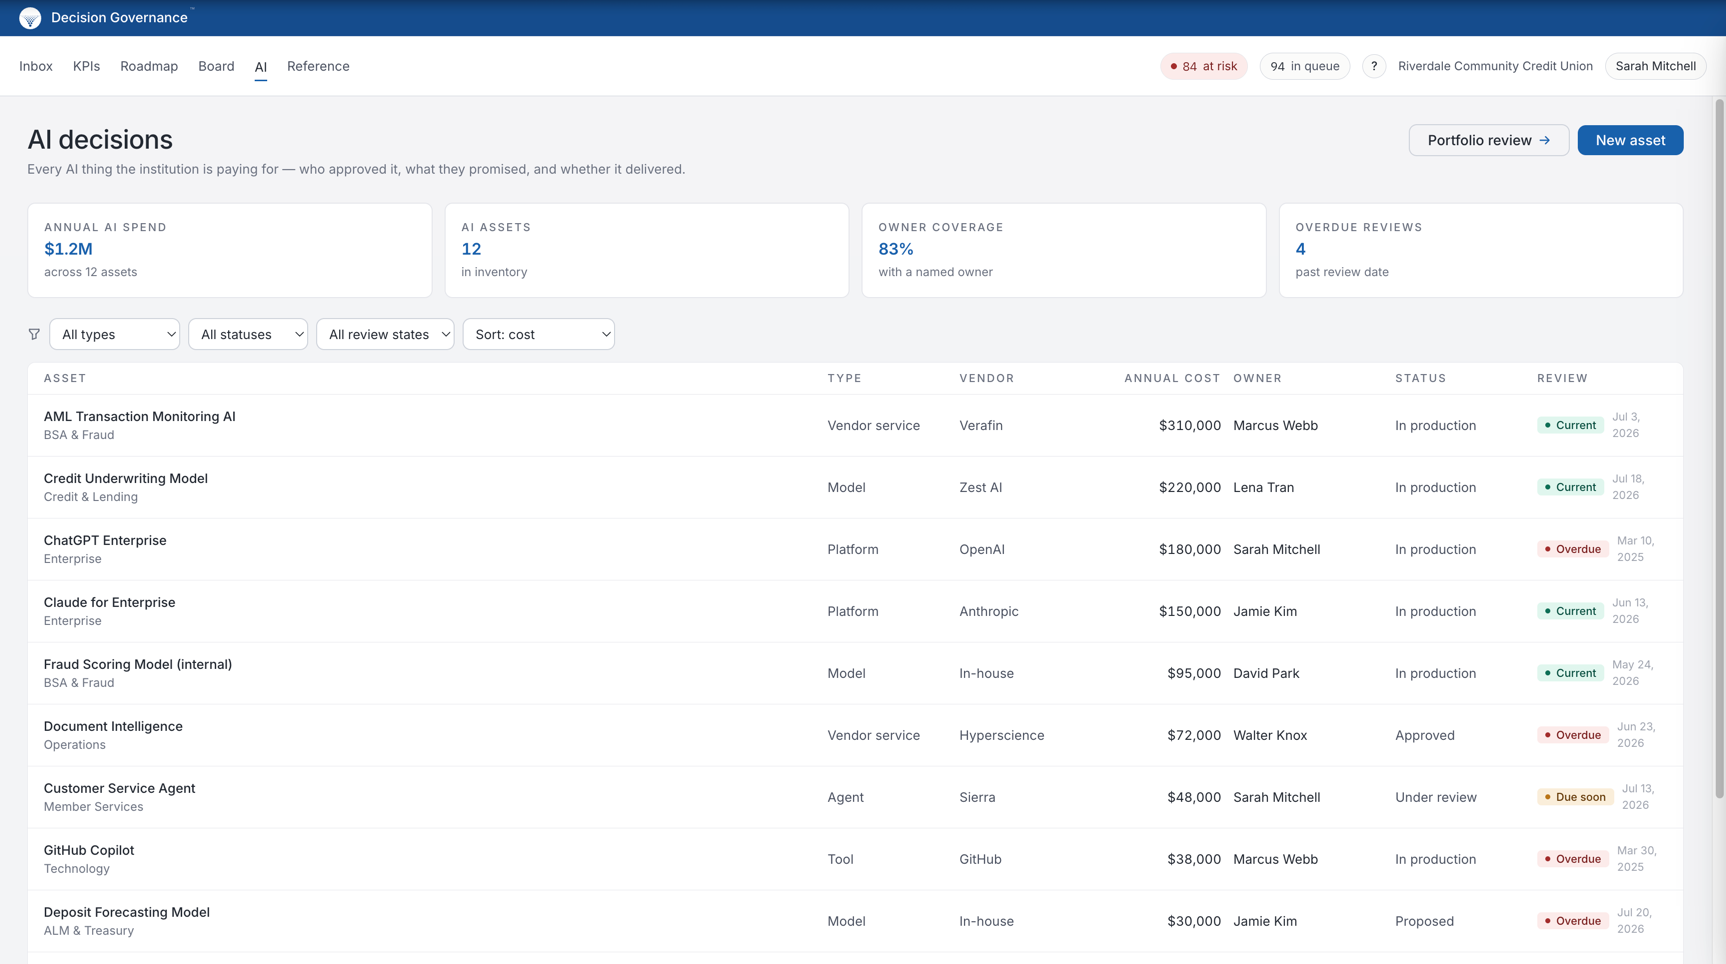The height and width of the screenshot is (964, 1726).
Task: Click the Due soon badge for Customer Service Agent
Action: pos(1575,797)
